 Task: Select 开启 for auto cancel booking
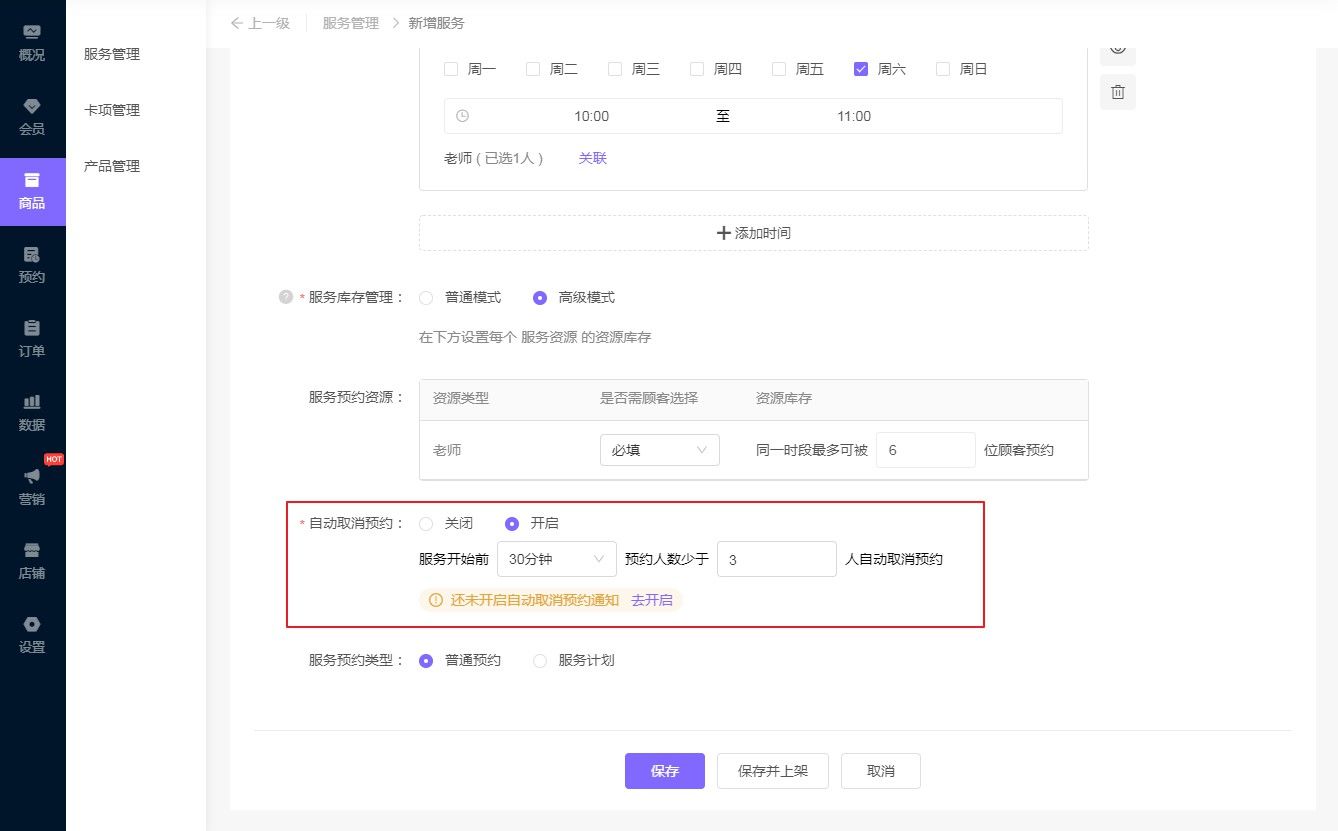pyautogui.click(x=512, y=524)
